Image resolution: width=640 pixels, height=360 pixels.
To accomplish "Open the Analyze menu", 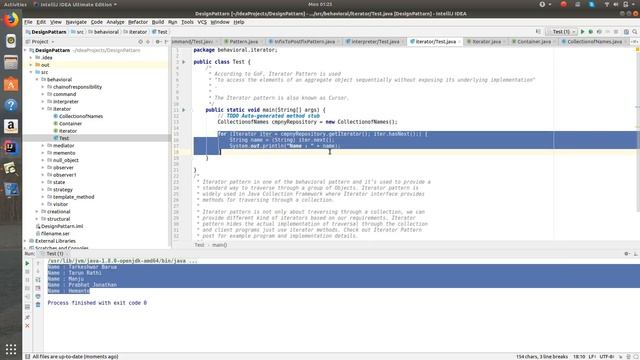I will pyautogui.click(x=115, y=22).
